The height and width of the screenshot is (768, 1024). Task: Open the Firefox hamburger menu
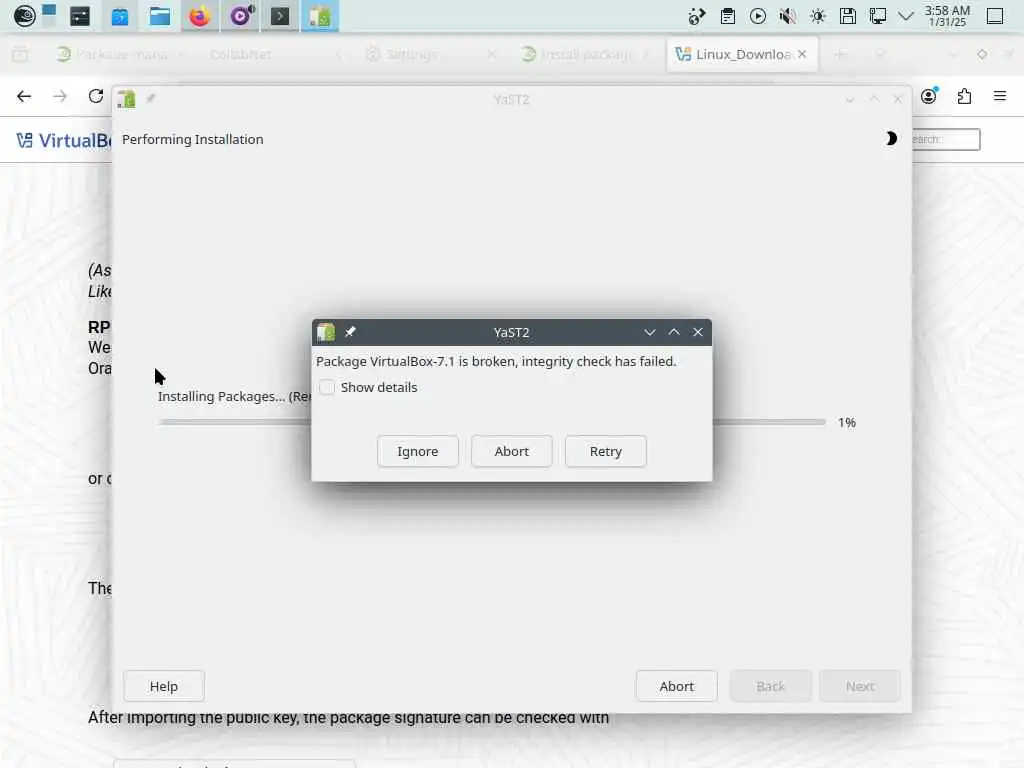click(1000, 97)
